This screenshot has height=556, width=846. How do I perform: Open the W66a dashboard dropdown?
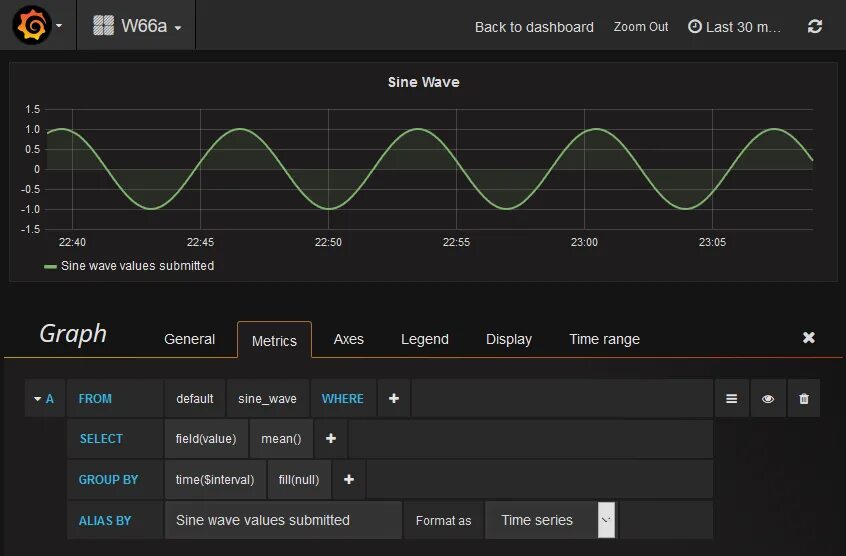point(137,25)
